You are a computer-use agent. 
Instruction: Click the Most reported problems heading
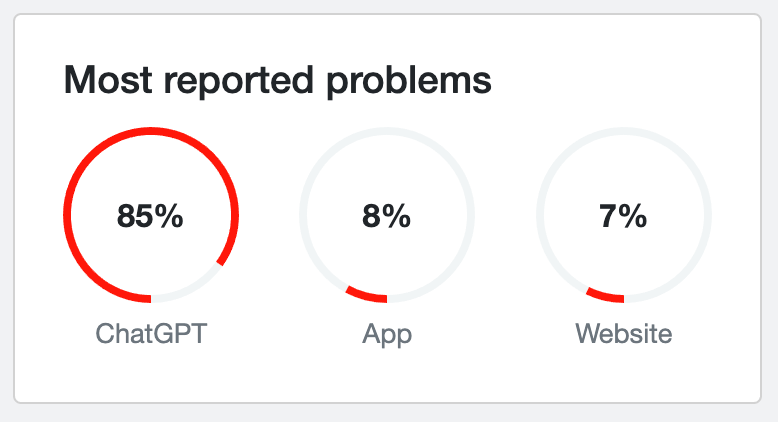(278, 81)
